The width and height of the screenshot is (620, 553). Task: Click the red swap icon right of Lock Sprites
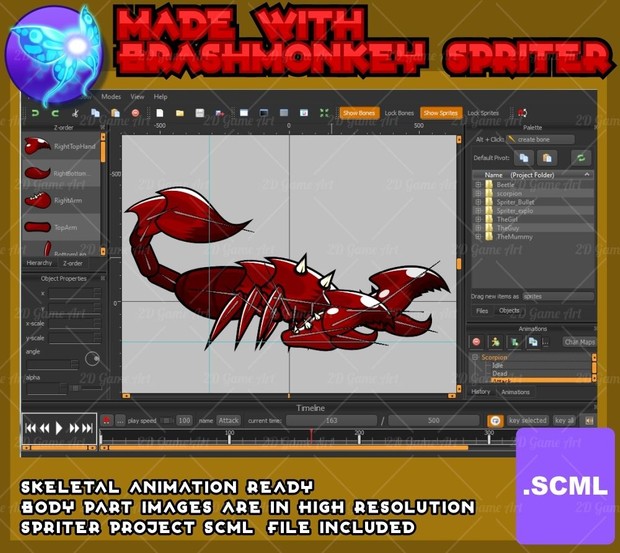(522, 113)
